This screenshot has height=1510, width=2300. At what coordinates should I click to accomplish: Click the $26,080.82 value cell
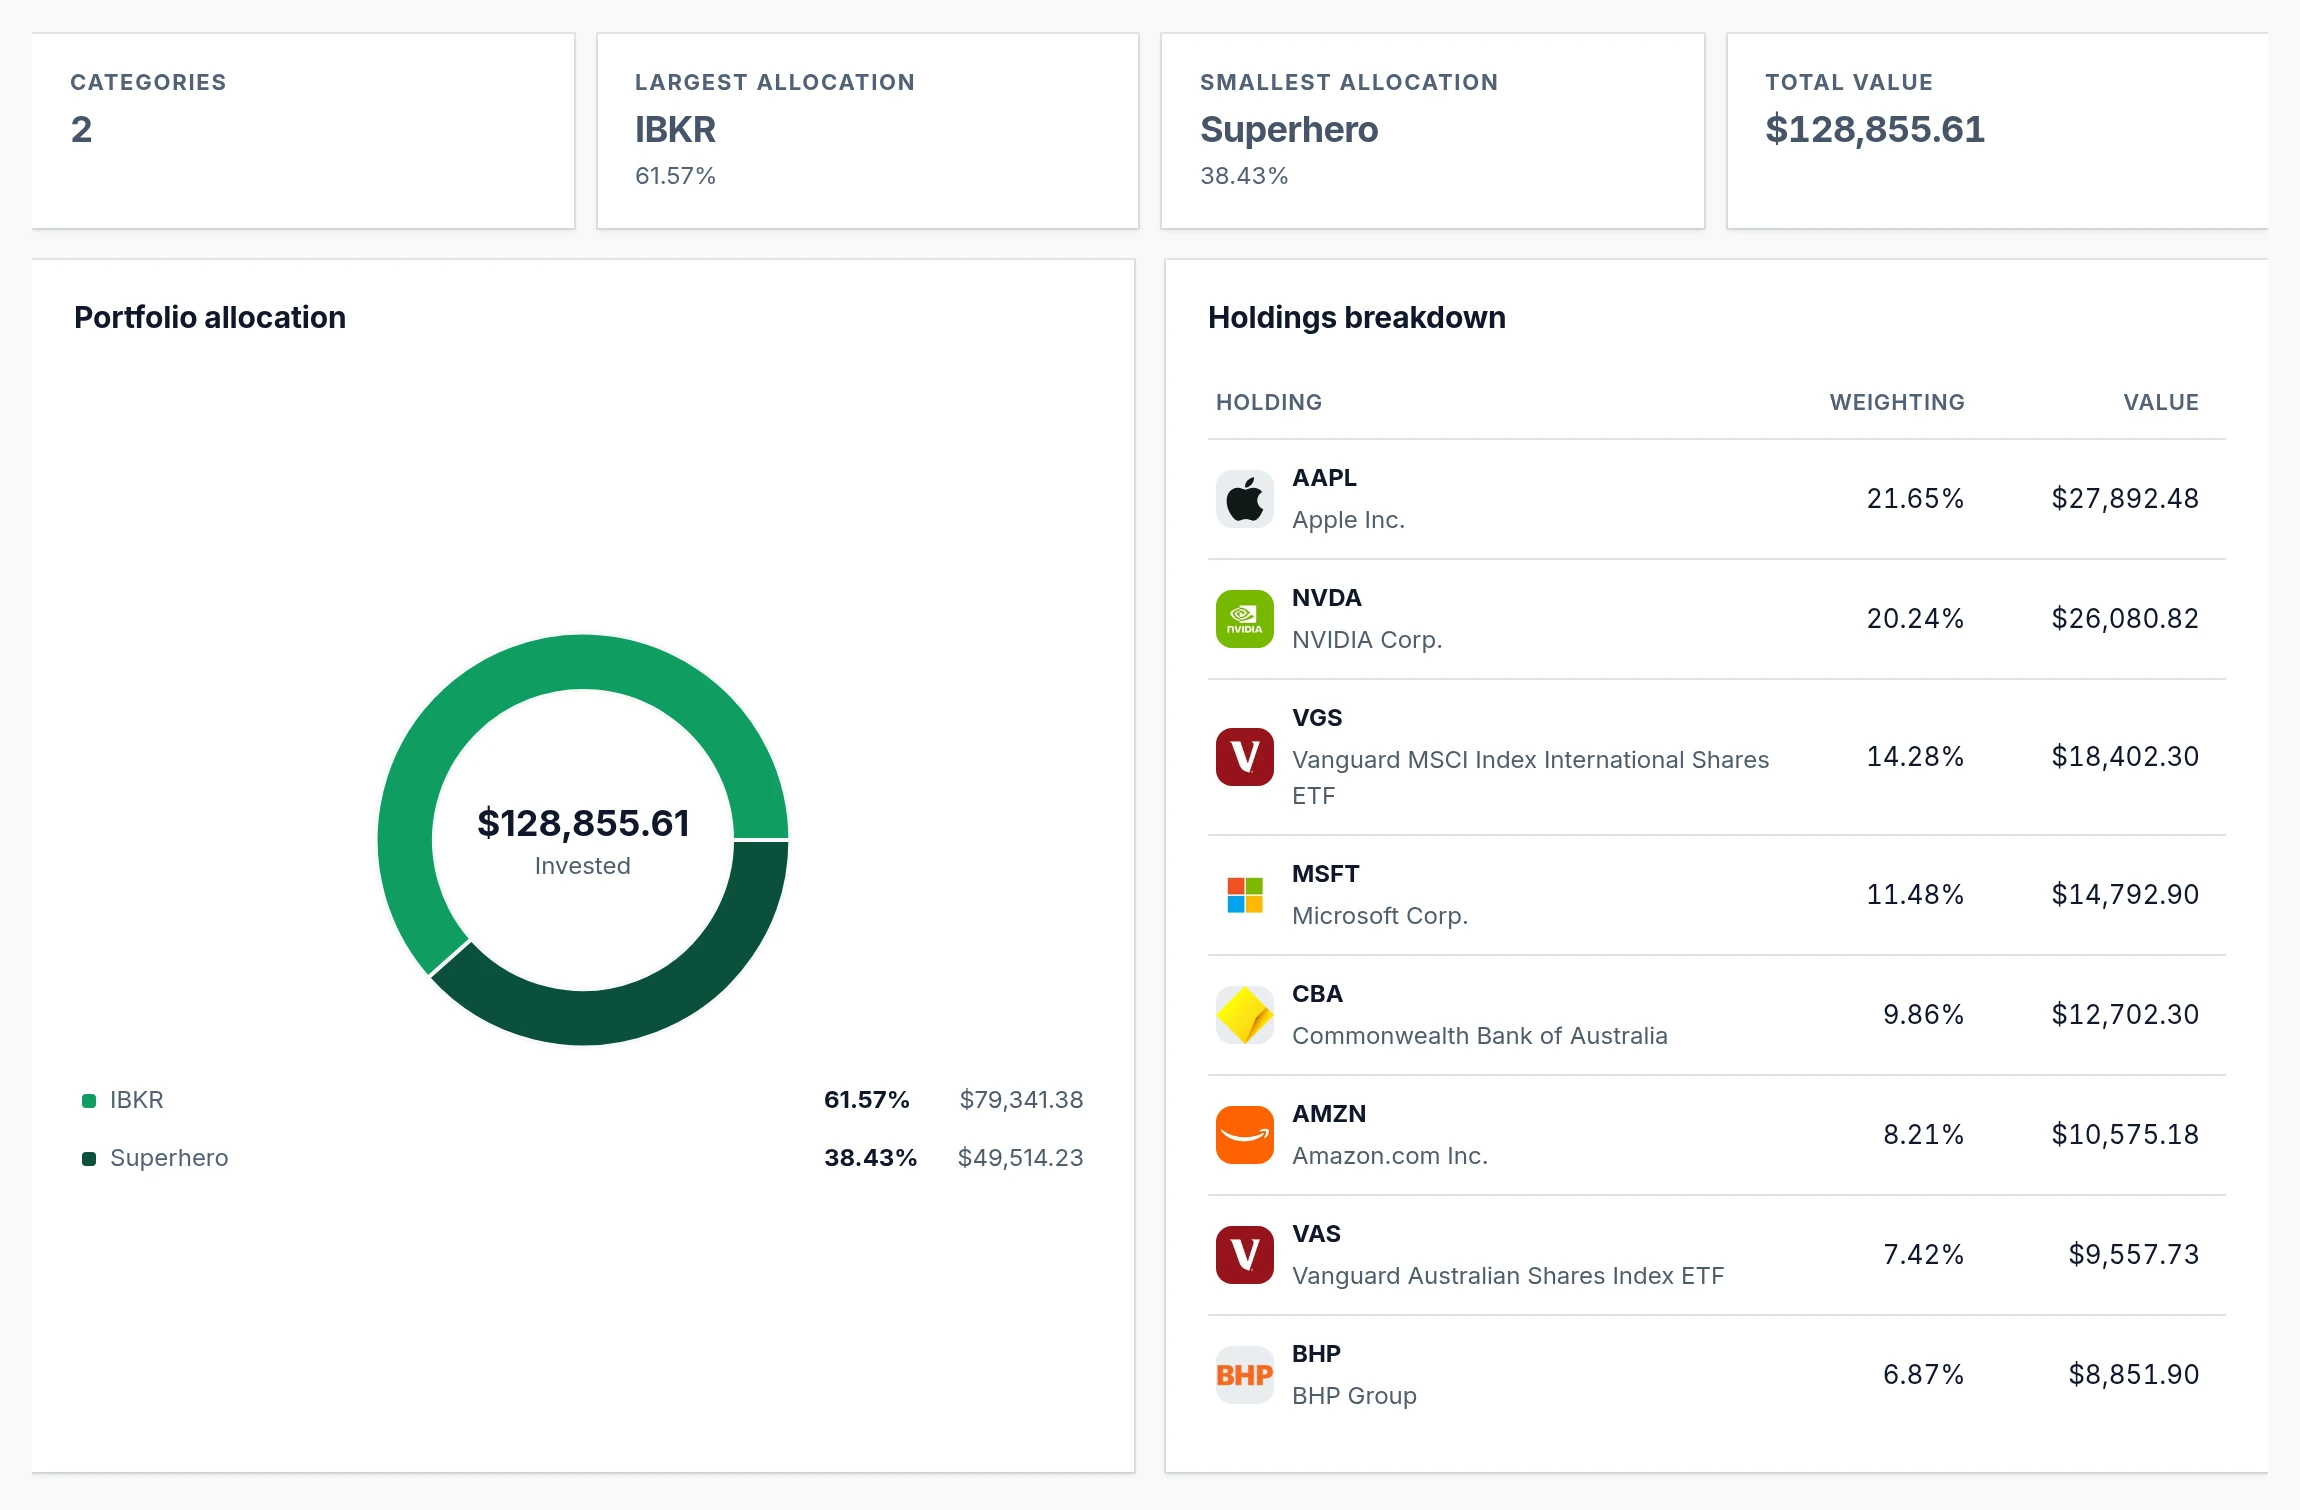[2125, 619]
